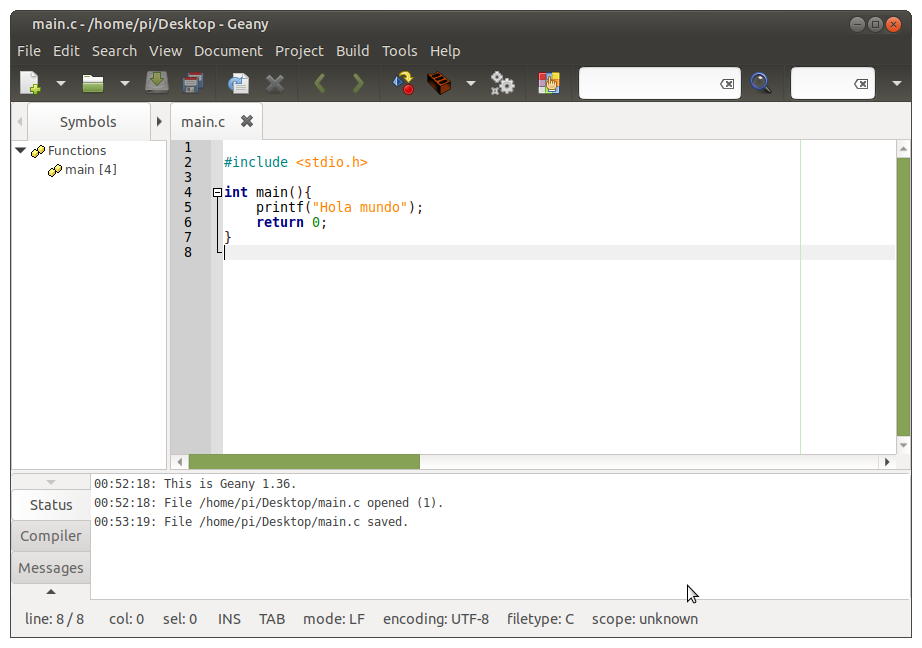This screenshot has width=922, height=648.
Task: Run or view file with gears icon
Action: [x=503, y=83]
